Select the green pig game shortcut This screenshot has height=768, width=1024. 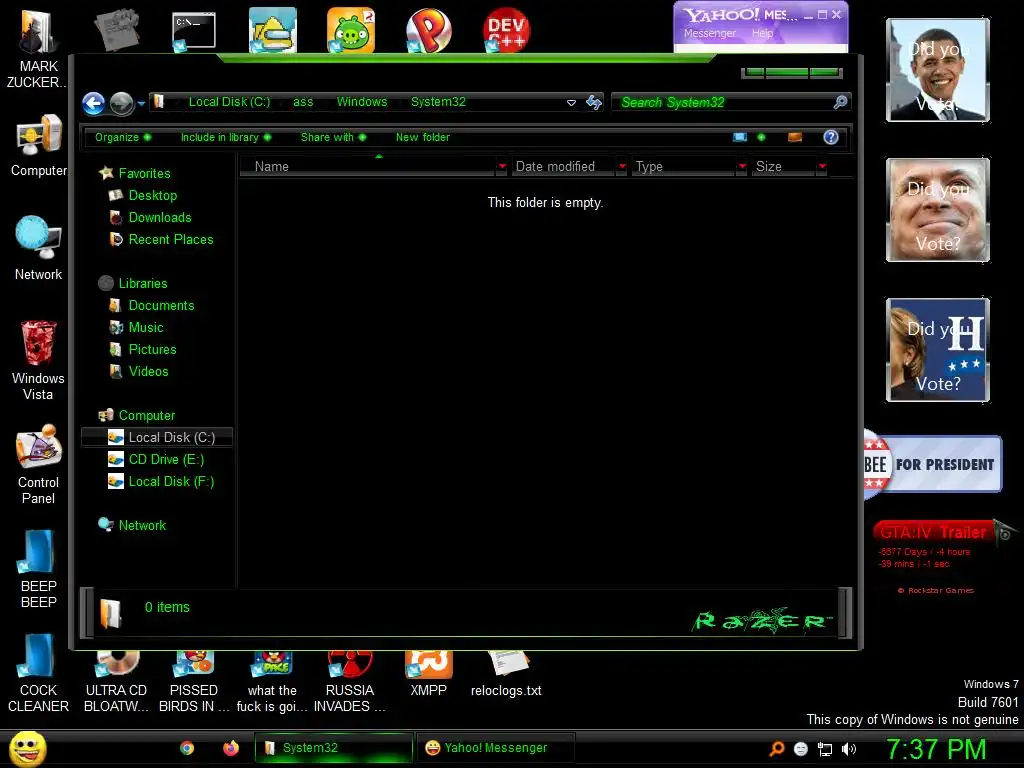tap(351, 30)
